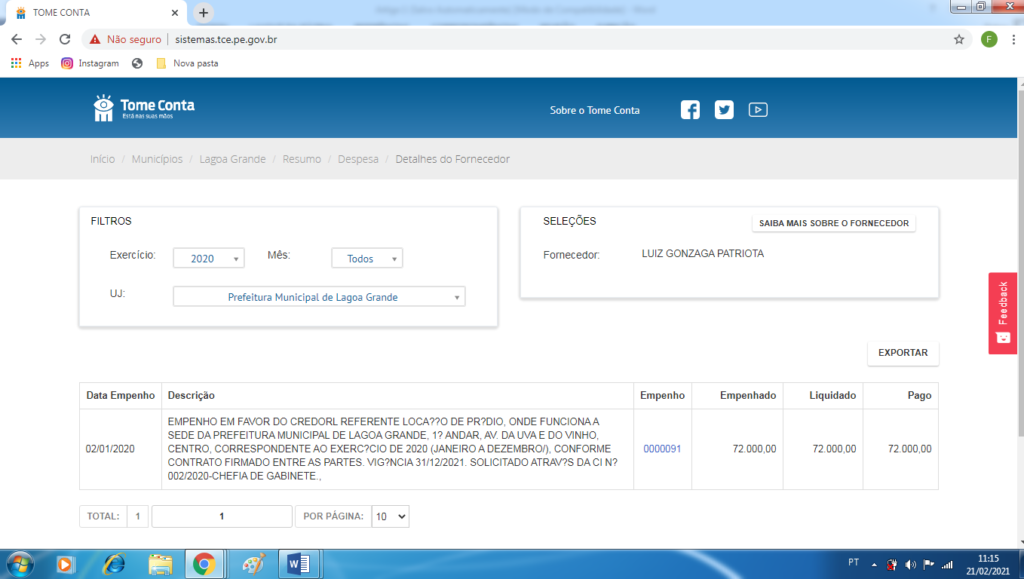
Task: Change the Por Página count dropdown
Action: [x=390, y=516]
